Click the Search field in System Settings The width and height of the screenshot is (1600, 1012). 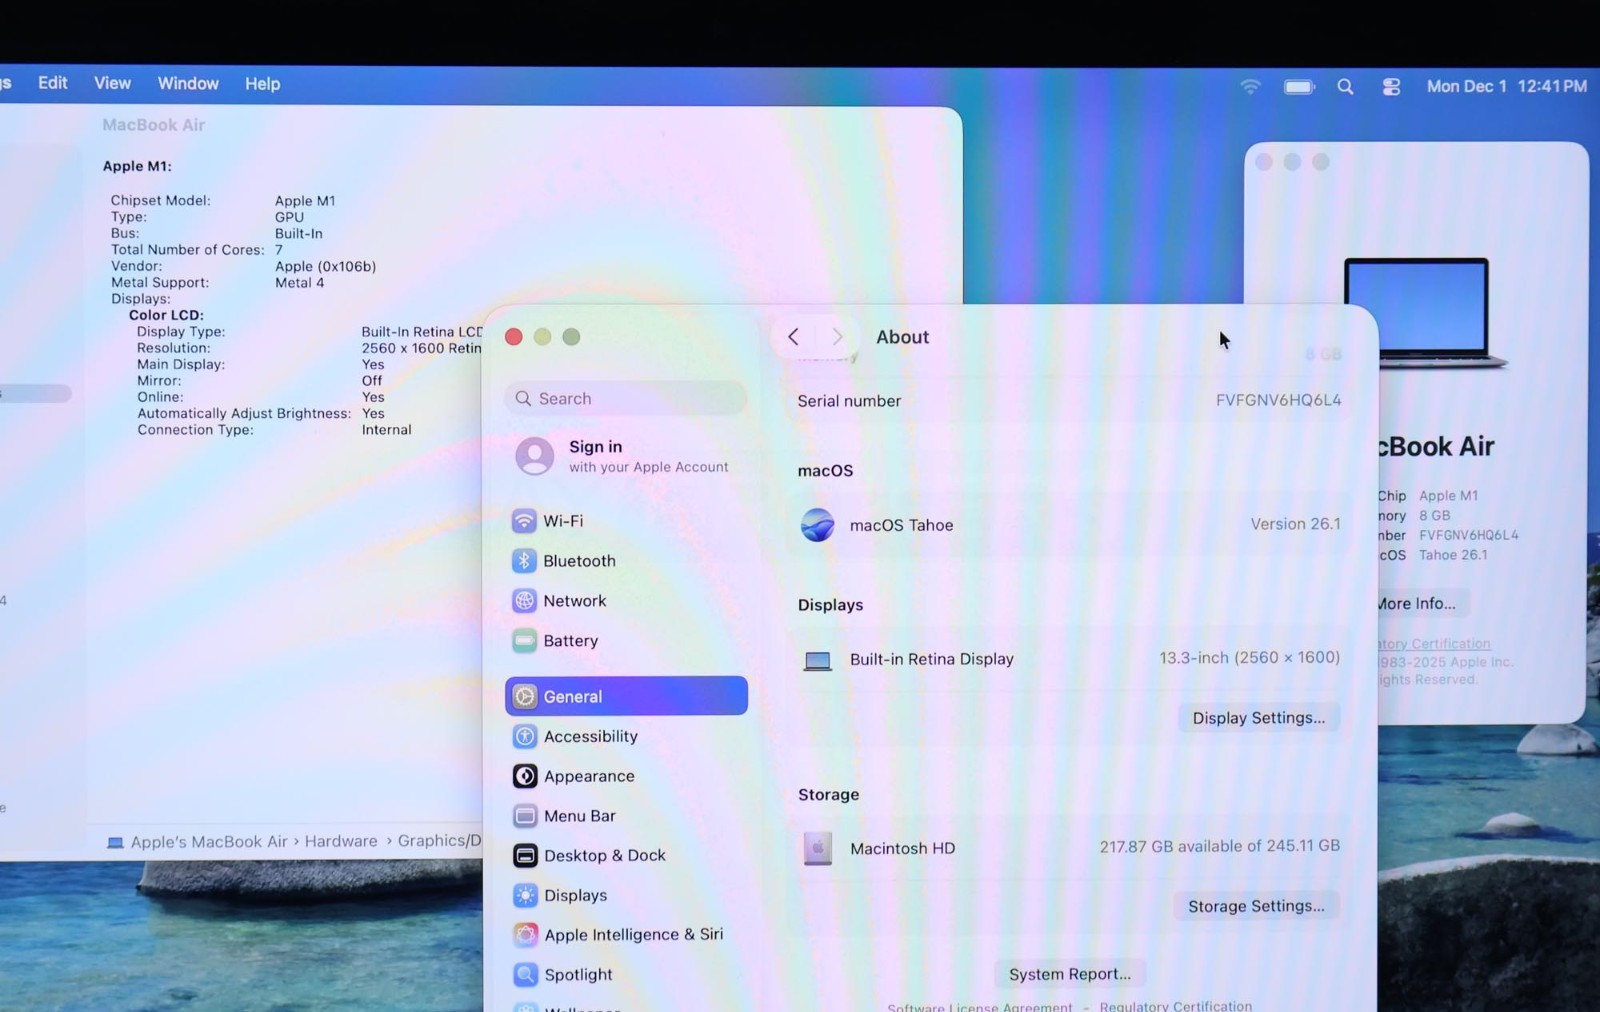pyautogui.click(x=626, y=398)
